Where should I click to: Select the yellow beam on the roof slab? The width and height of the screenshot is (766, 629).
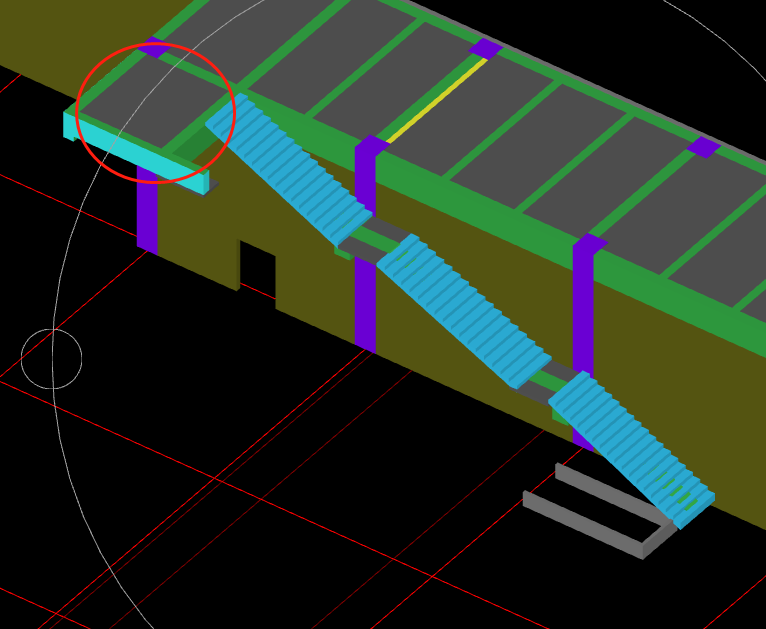tap(436, 101)
